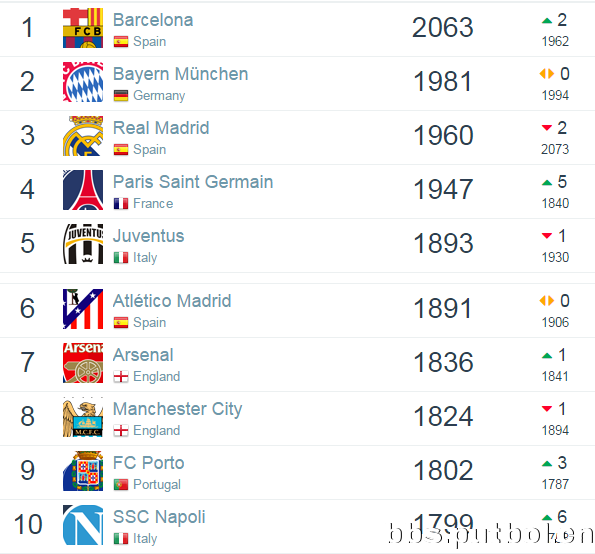595x554 pixels.
Task: Open the Barcelona team link
Action: coord(153,20)
